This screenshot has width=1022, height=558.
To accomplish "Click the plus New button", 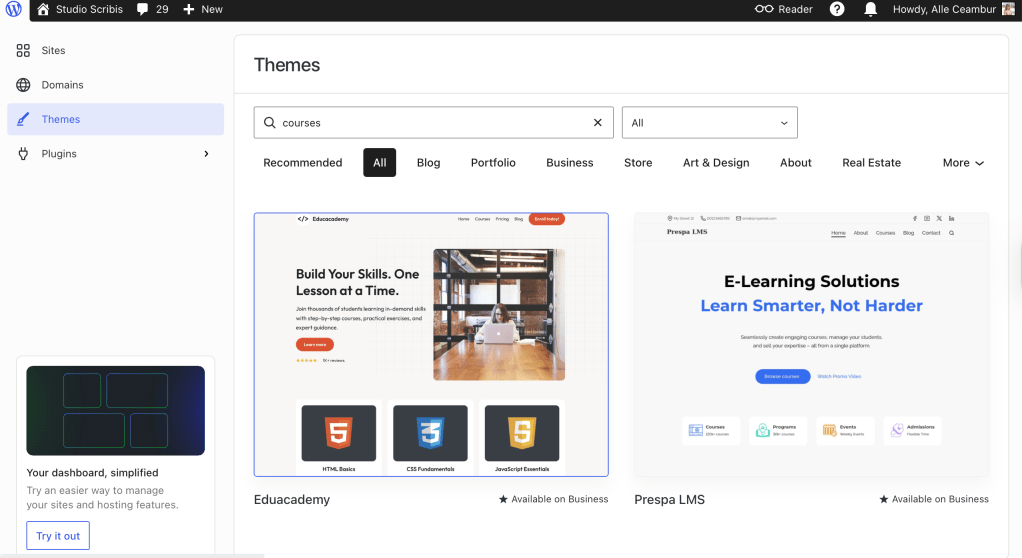I will point(203,9).
